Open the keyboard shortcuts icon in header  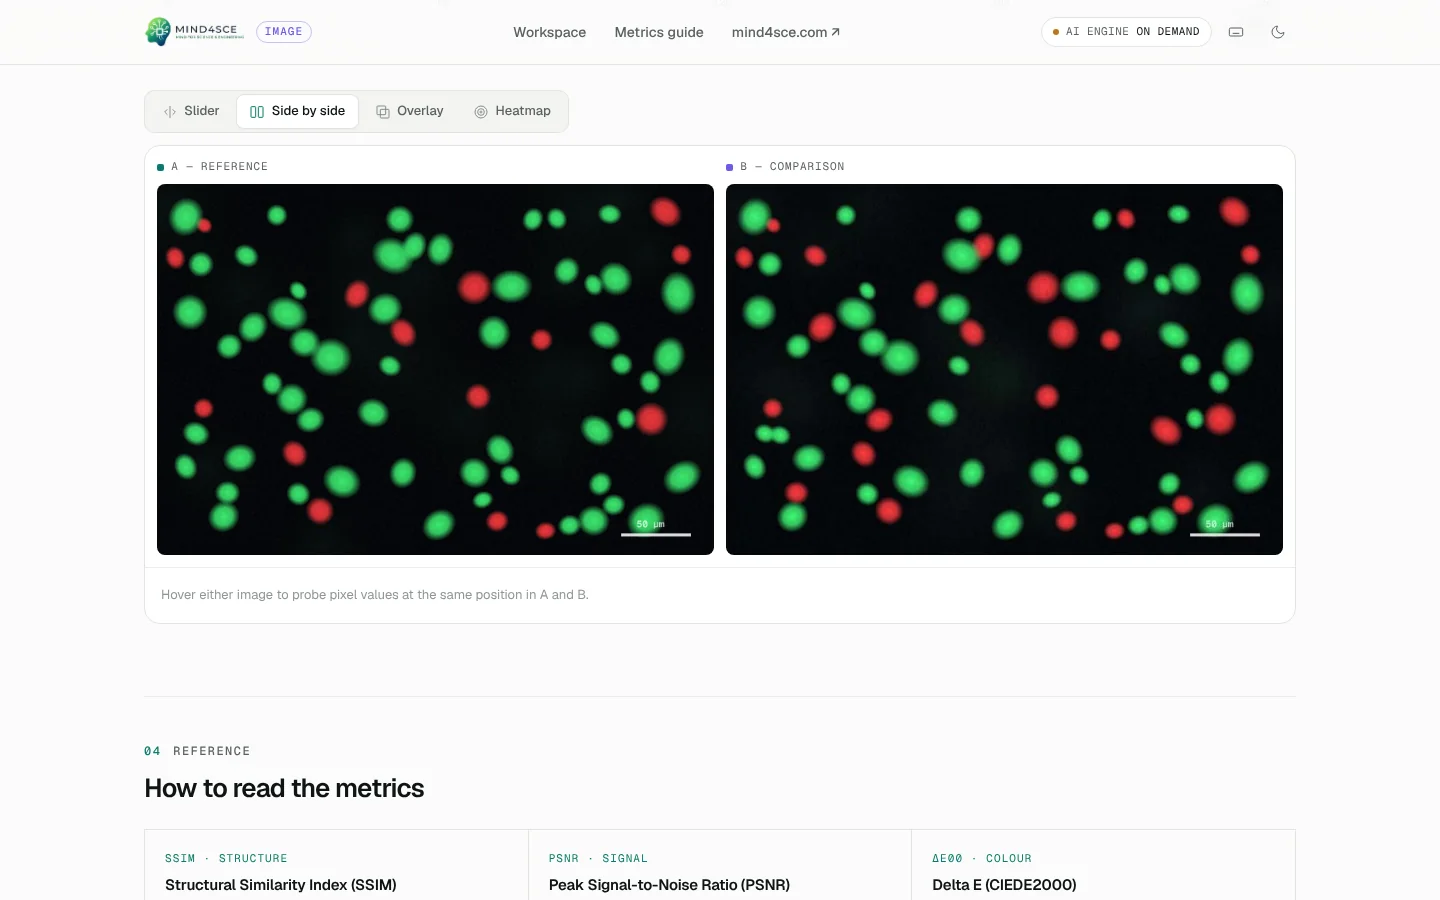[x=1236, y=32]
